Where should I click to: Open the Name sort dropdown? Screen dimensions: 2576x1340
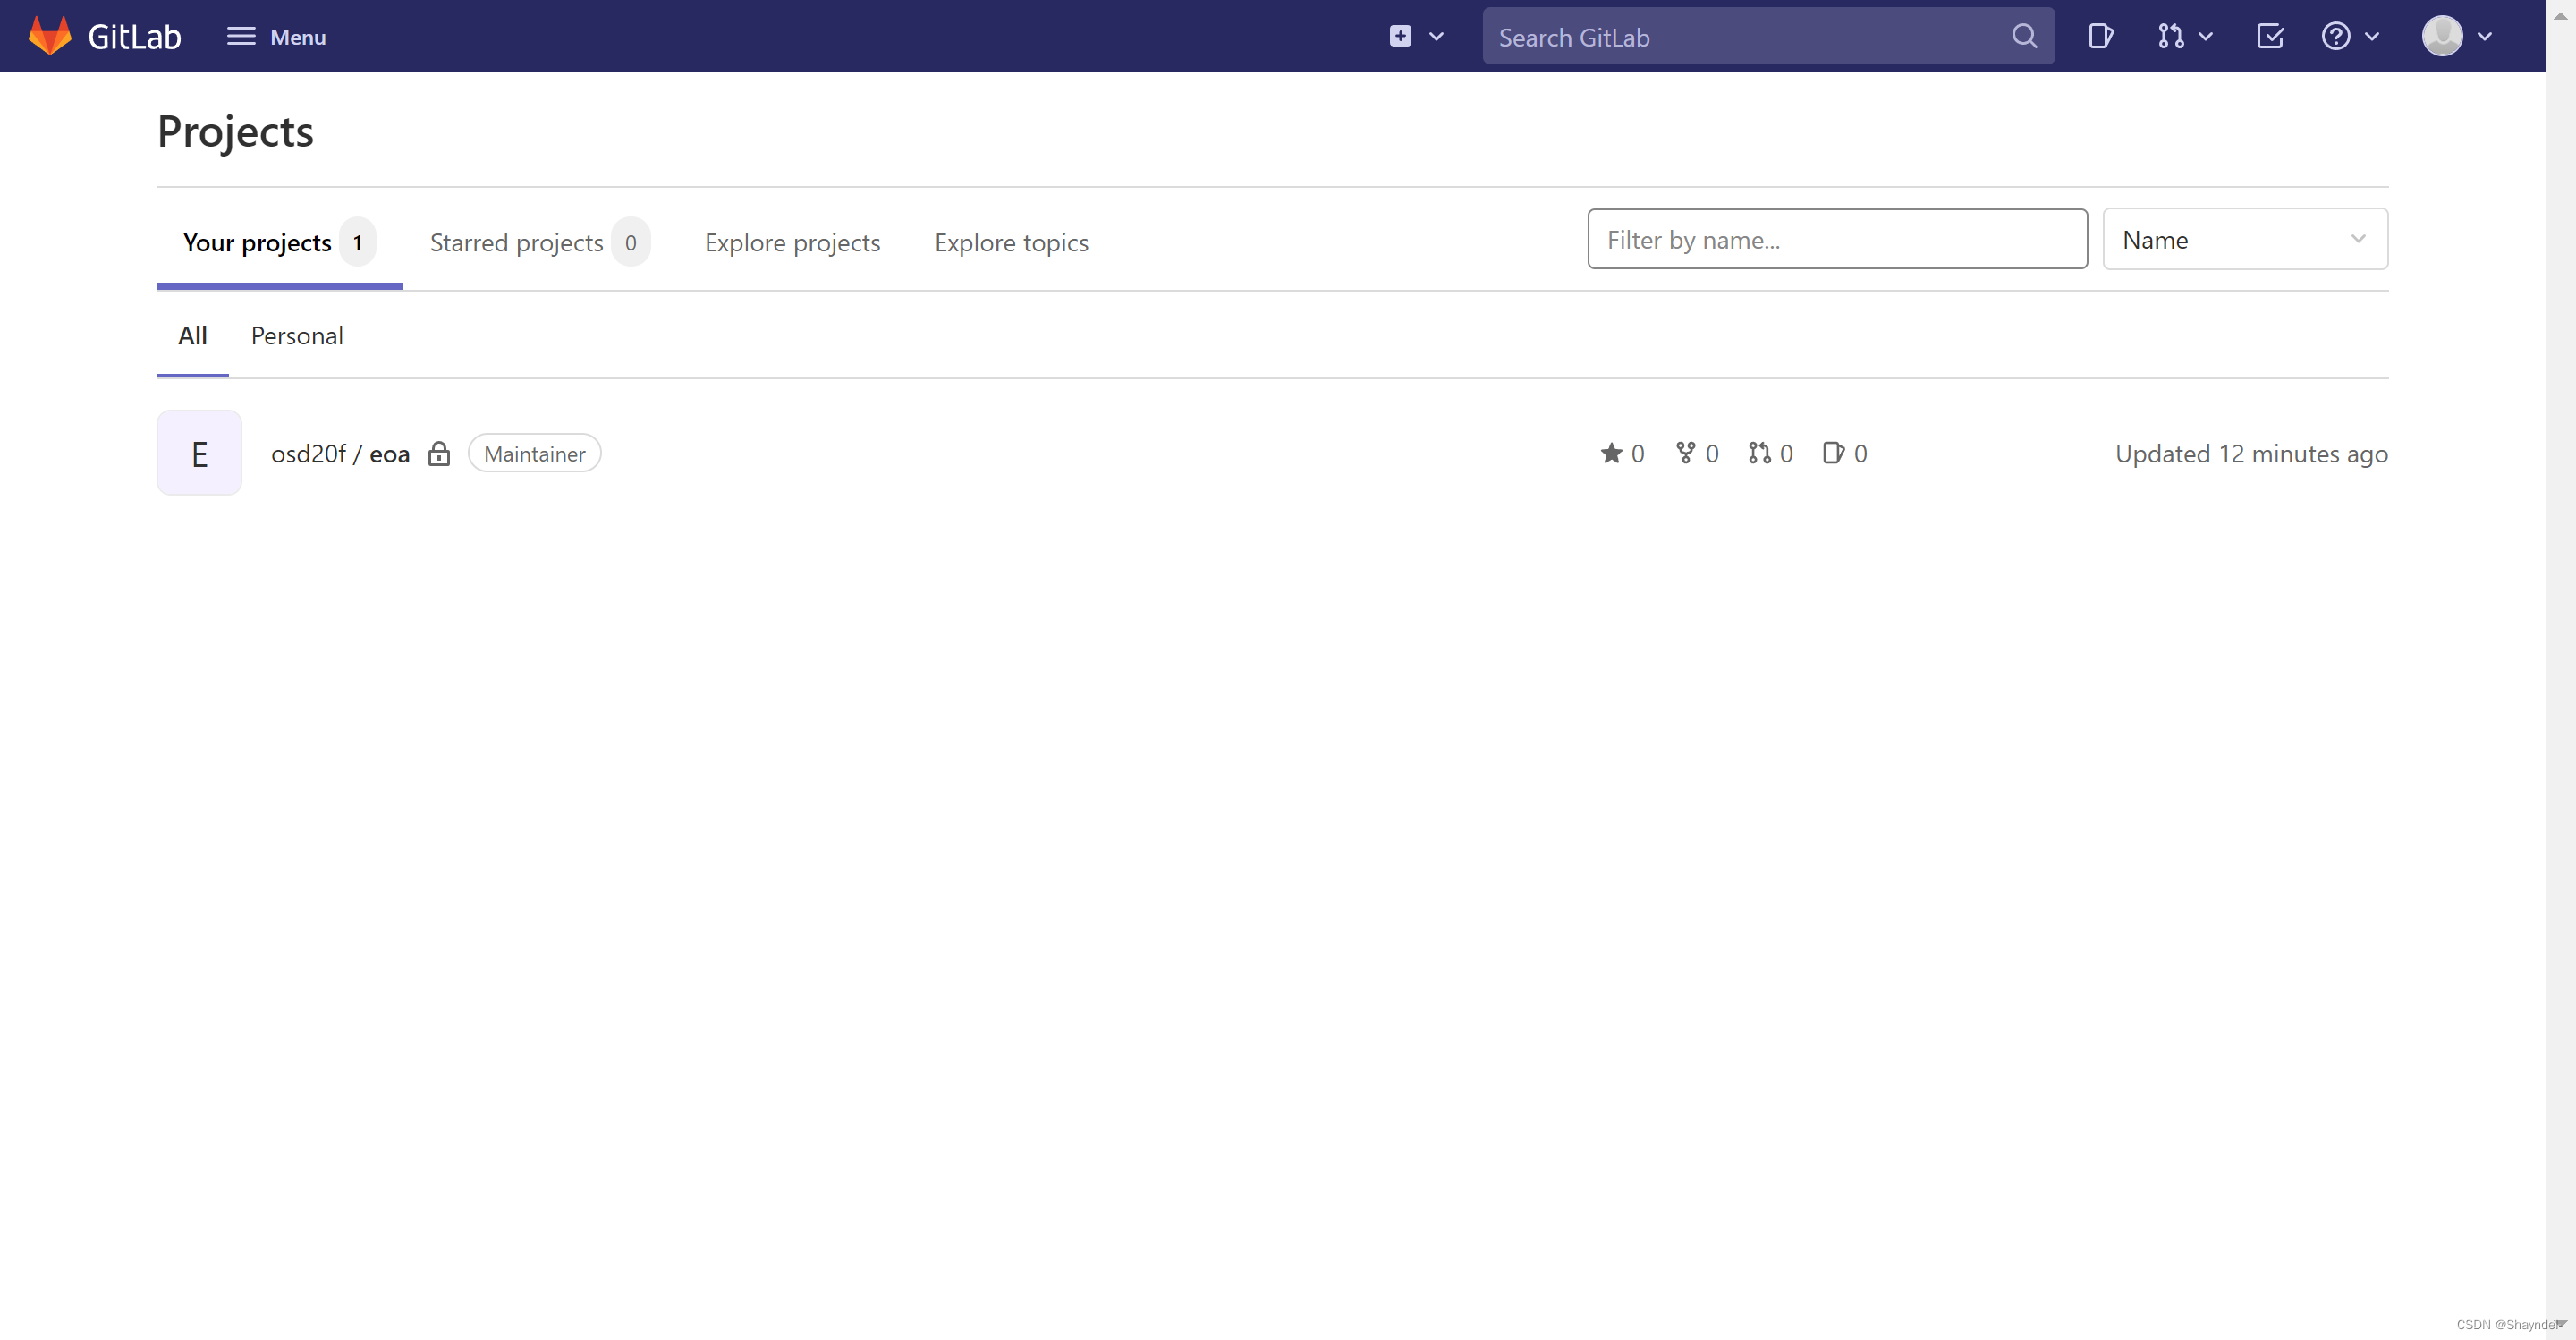tap(2244, 240)
